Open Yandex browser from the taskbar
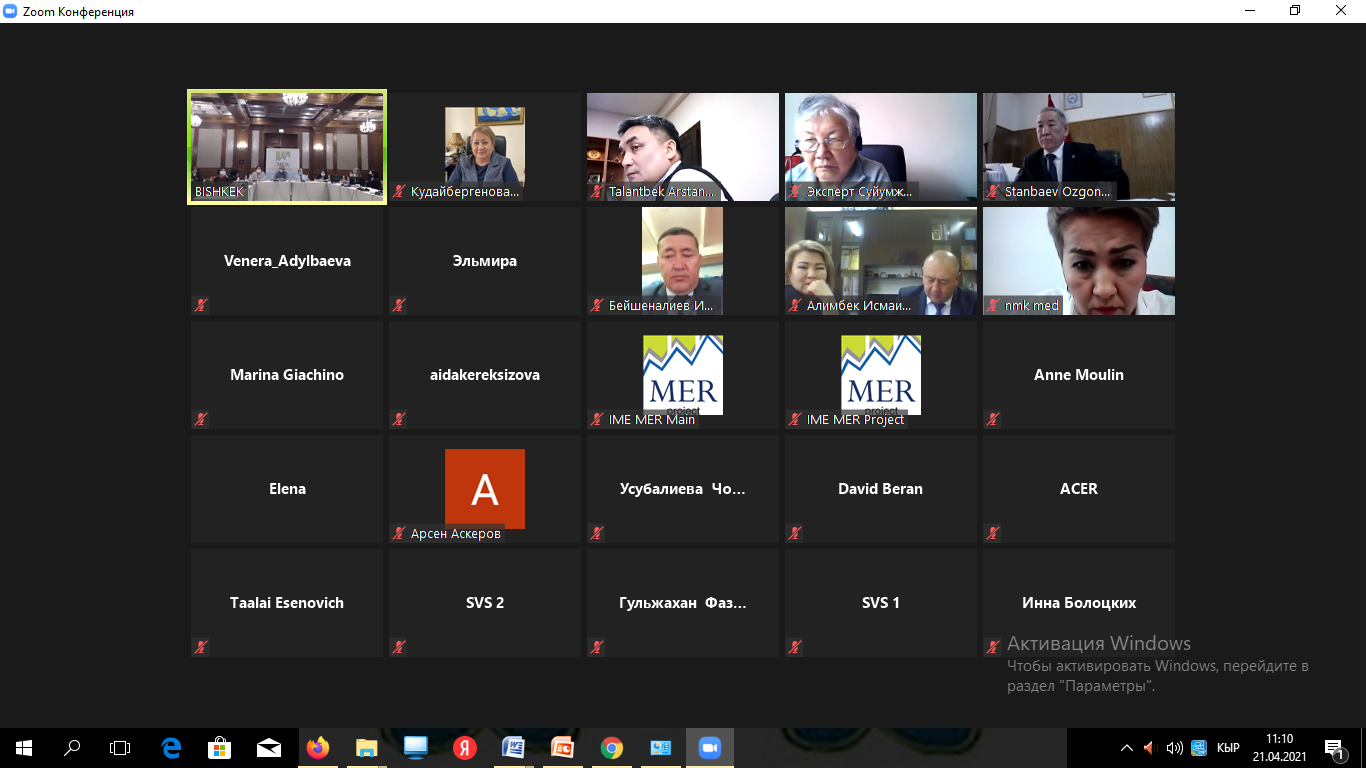1366x768 pixels. tap(465, 747)
